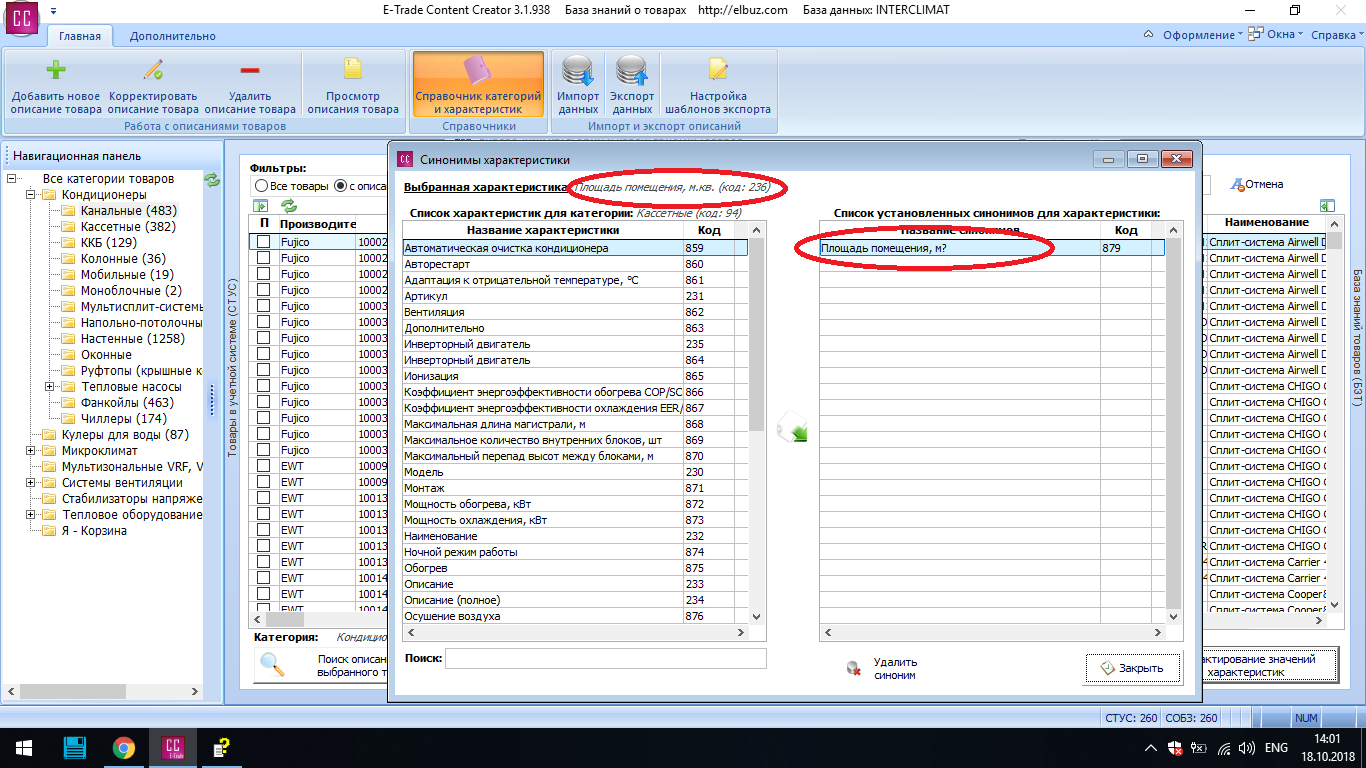
Task: Open product description preview
Action: 353,85
